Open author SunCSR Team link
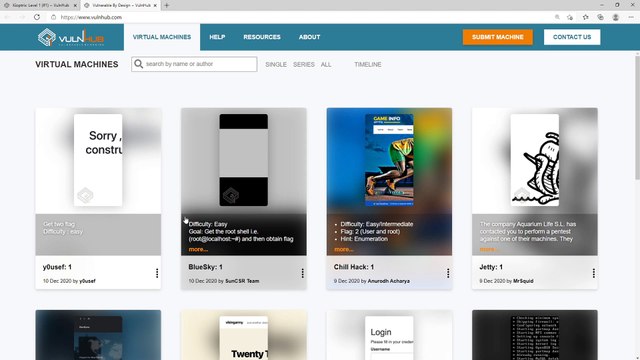 (x=242, y=281)
